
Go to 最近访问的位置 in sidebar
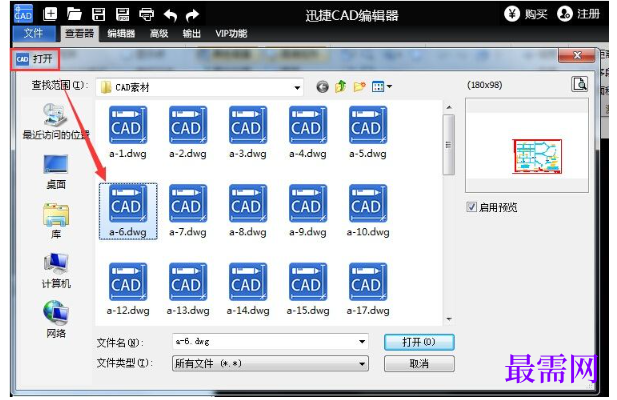[x=56, y=122]
